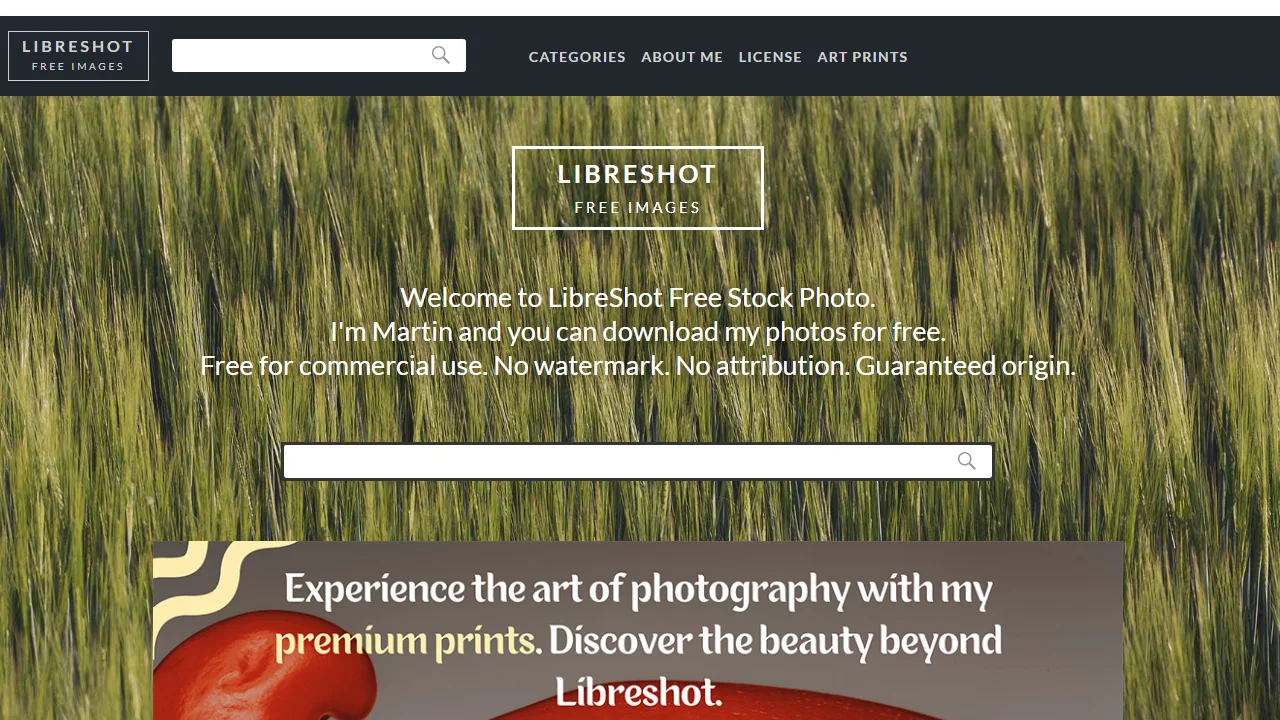Click "FREE IMAGES" subtitle in header logo
Viewport: 1280px width, 720px height.
pos(78,67)
